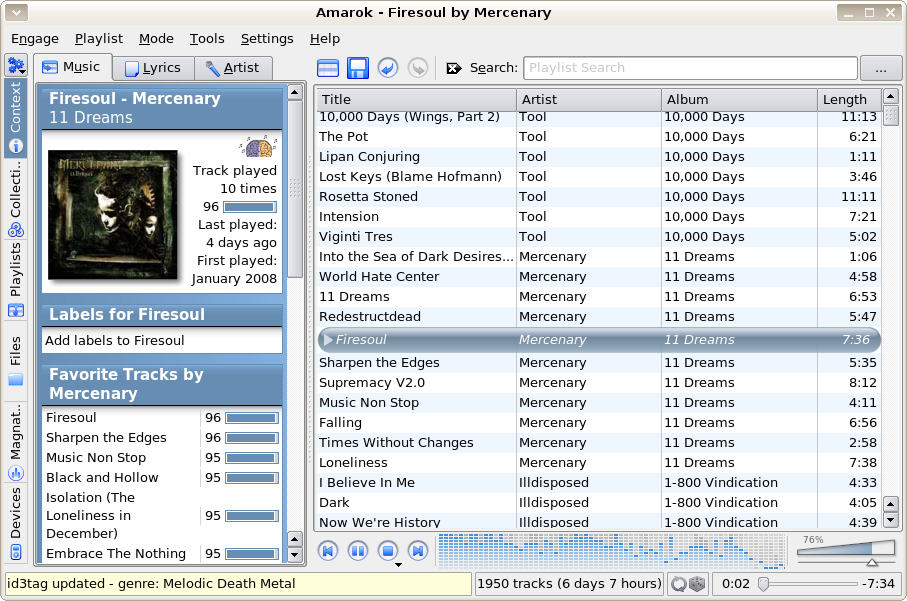Switch to the Lyrics tab
Viewport: 907px width, 601px height.
tap(153, 68)
